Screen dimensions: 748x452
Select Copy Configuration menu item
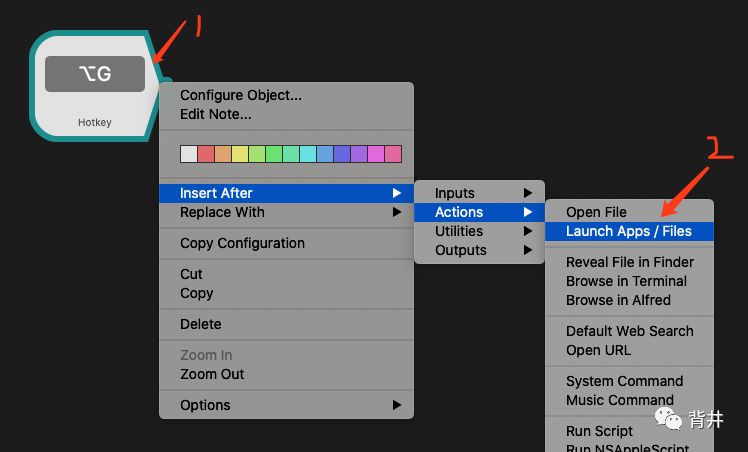(x=242, y=243)
